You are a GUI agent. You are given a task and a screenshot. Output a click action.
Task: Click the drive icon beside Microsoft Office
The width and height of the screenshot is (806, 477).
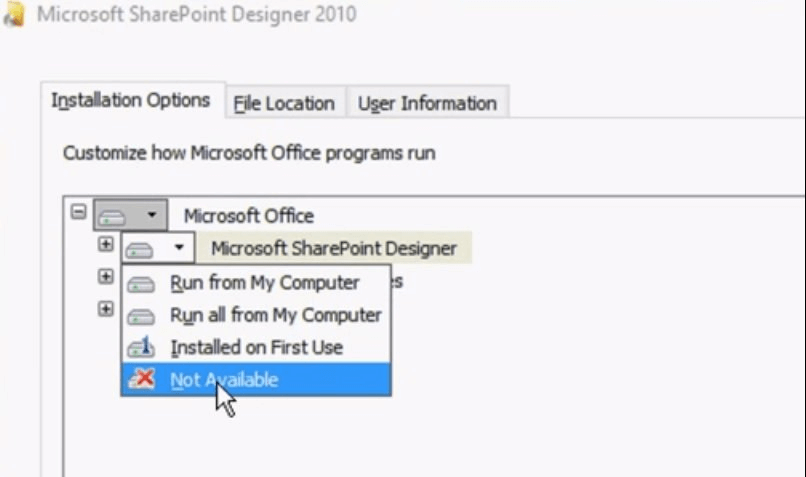[x=113, y=216]
